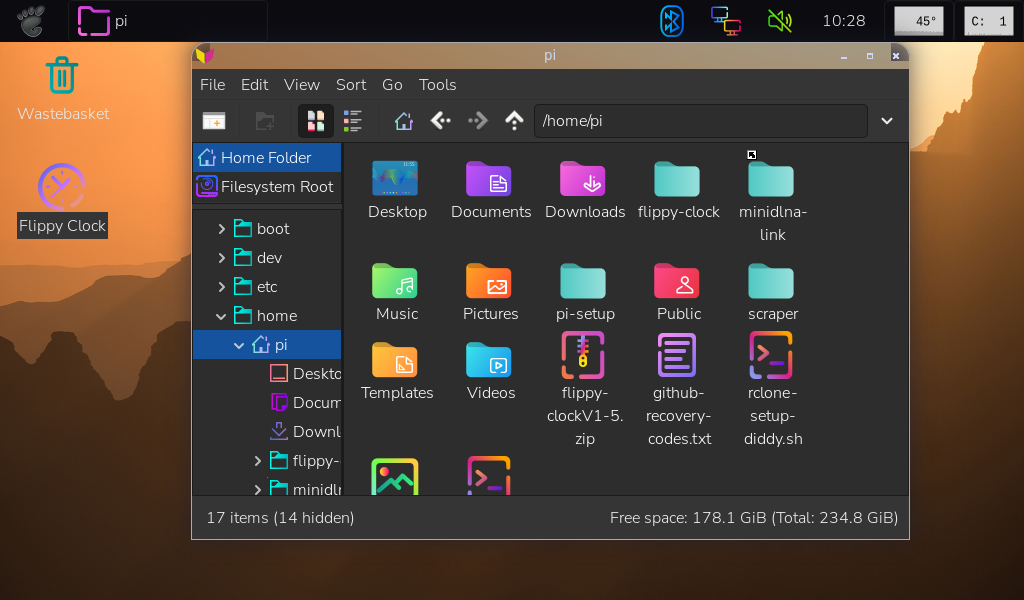Open the Sort menu
Screen dimensions: 1024x600
coord(351,85)
